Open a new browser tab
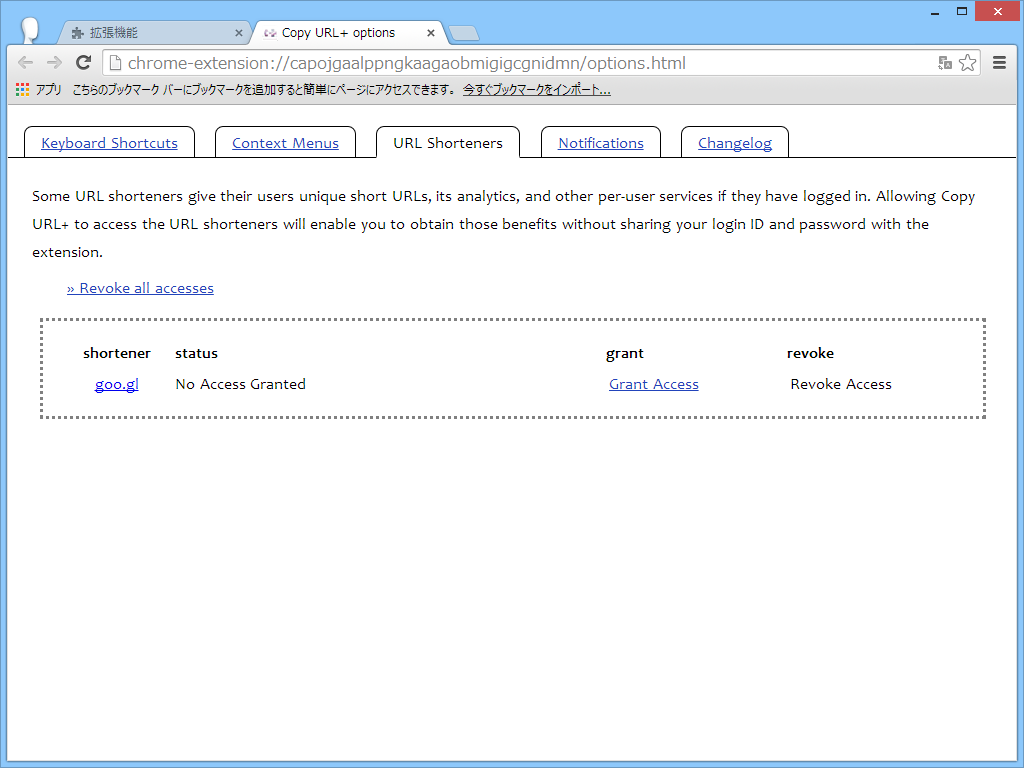The width and height of the screenshot is (1024, 768). (464, 33)
